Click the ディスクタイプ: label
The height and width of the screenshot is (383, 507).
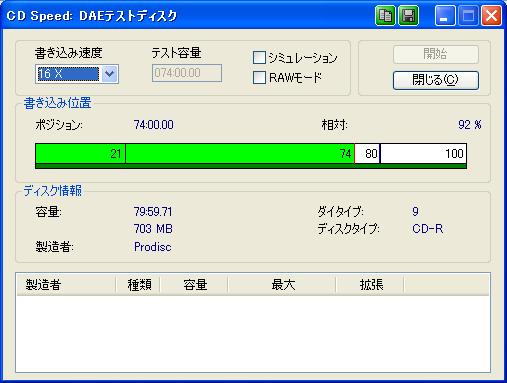(348, 229)
